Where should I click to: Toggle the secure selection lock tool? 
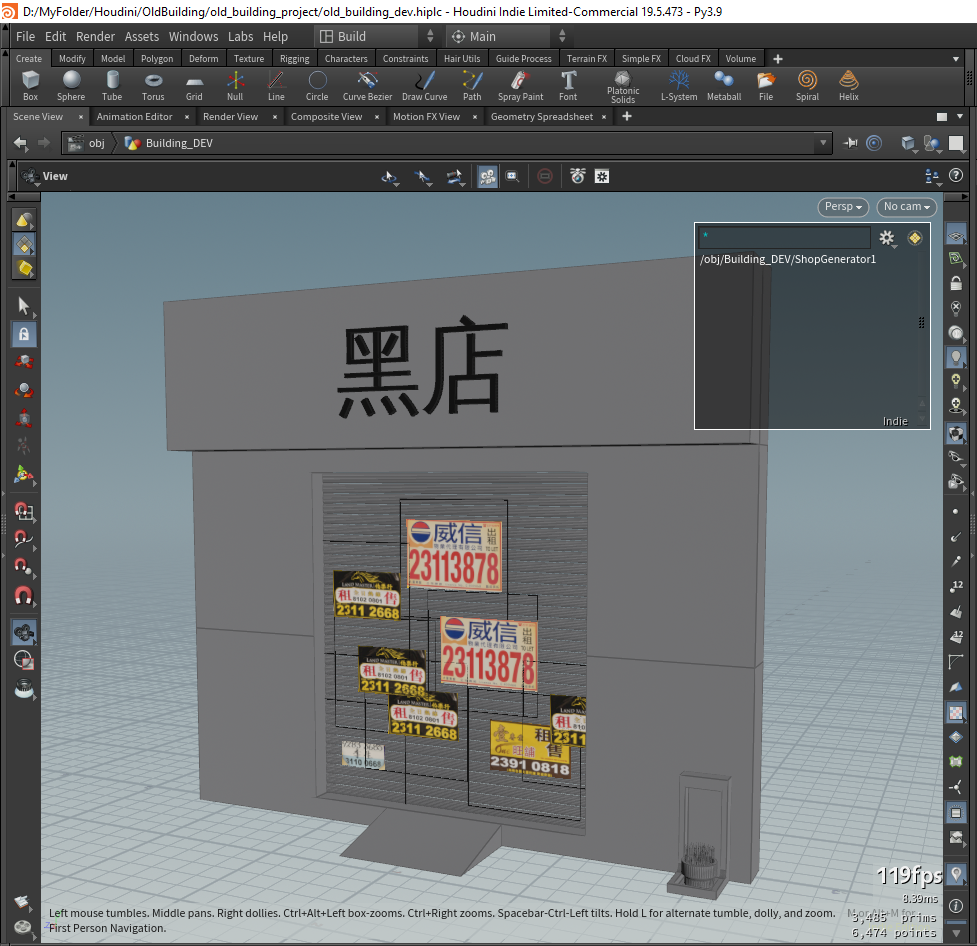coord(24,335)
